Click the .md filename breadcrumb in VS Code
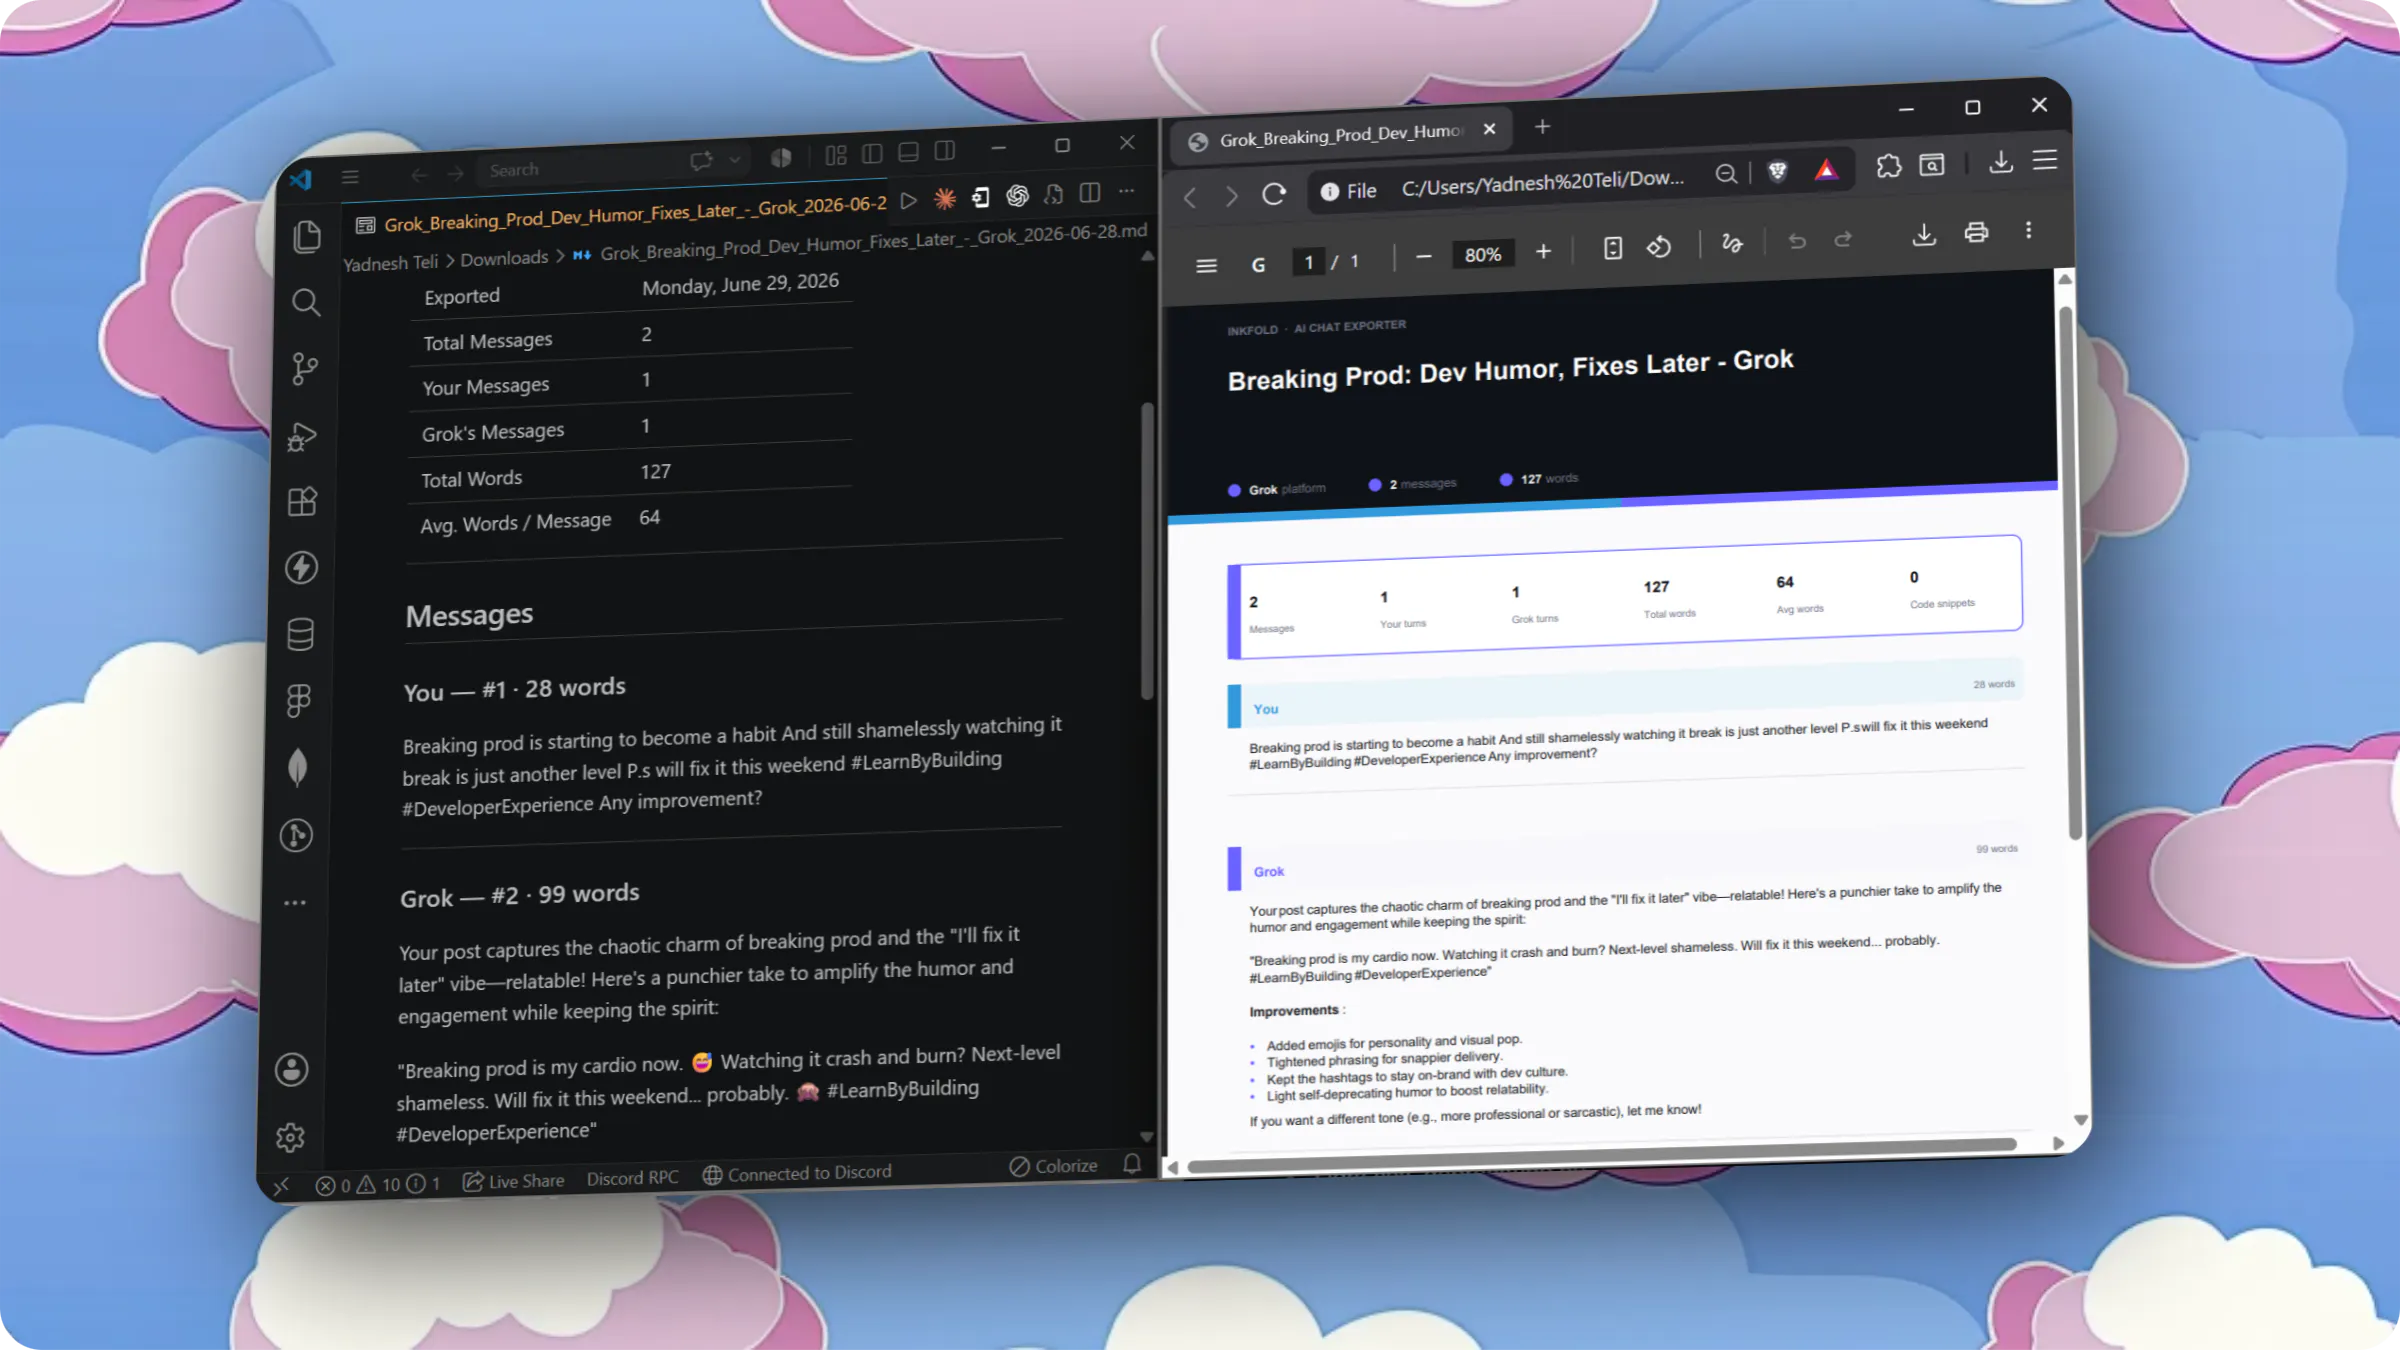The image size is (2400, 1350). coord(873,241)
